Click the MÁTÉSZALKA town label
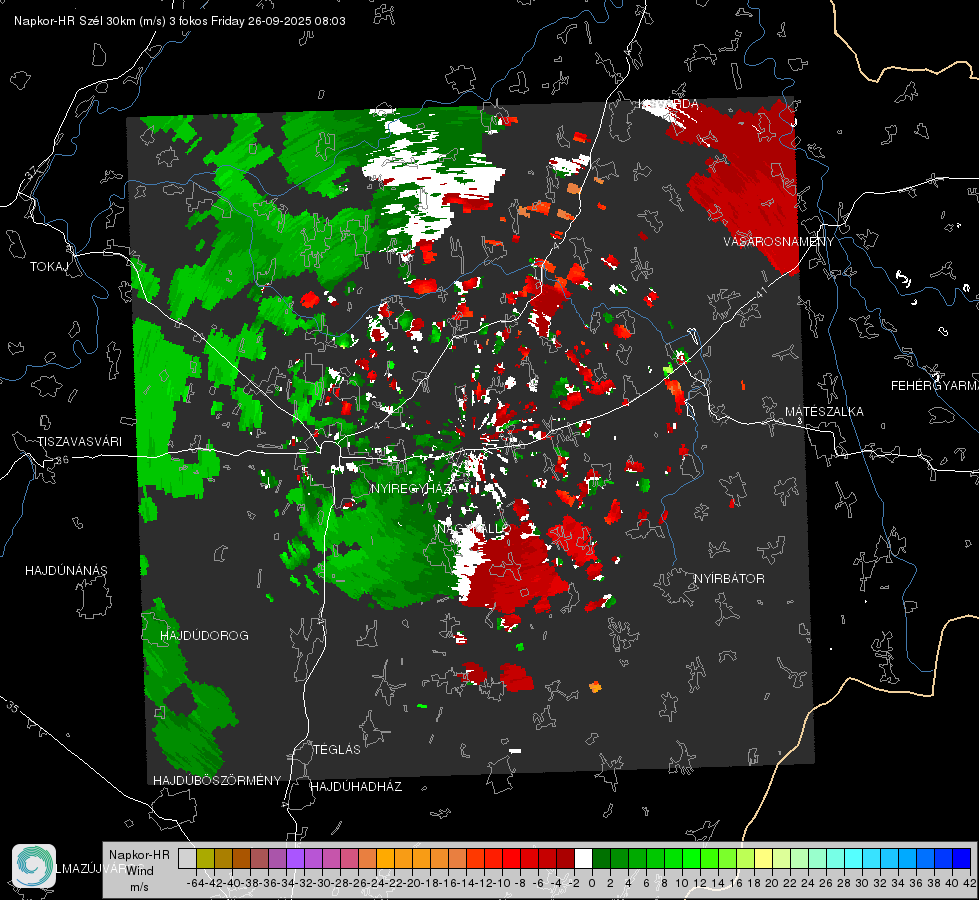979x900 pixels. pos(824,412)
